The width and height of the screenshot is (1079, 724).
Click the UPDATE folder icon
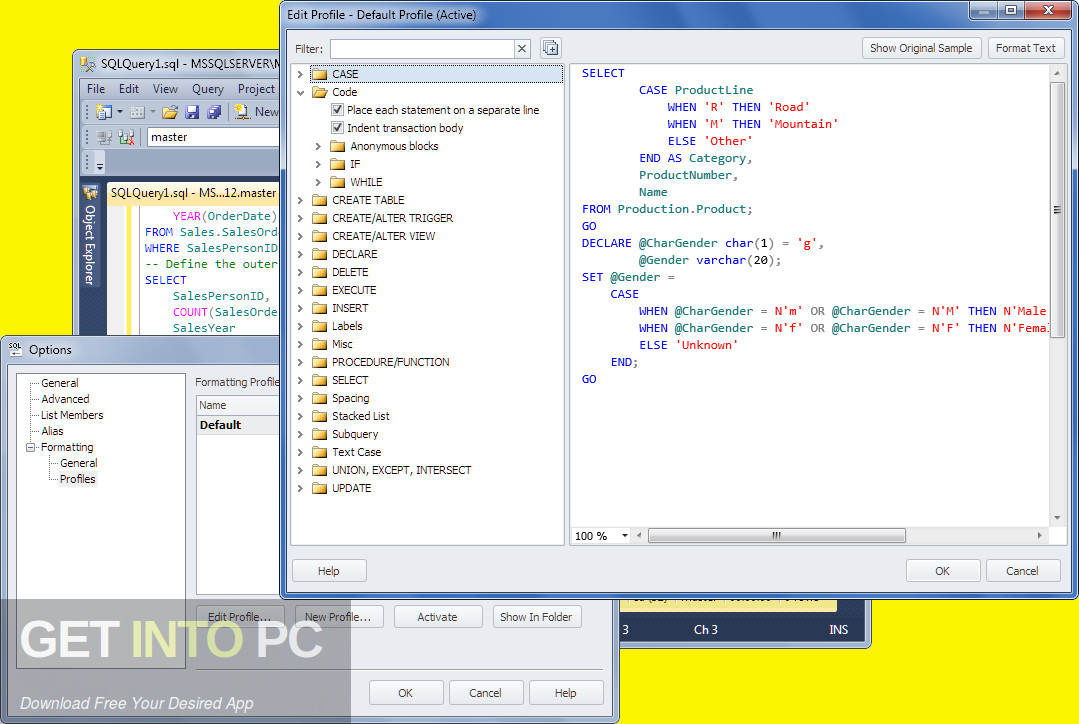point(319,488)
